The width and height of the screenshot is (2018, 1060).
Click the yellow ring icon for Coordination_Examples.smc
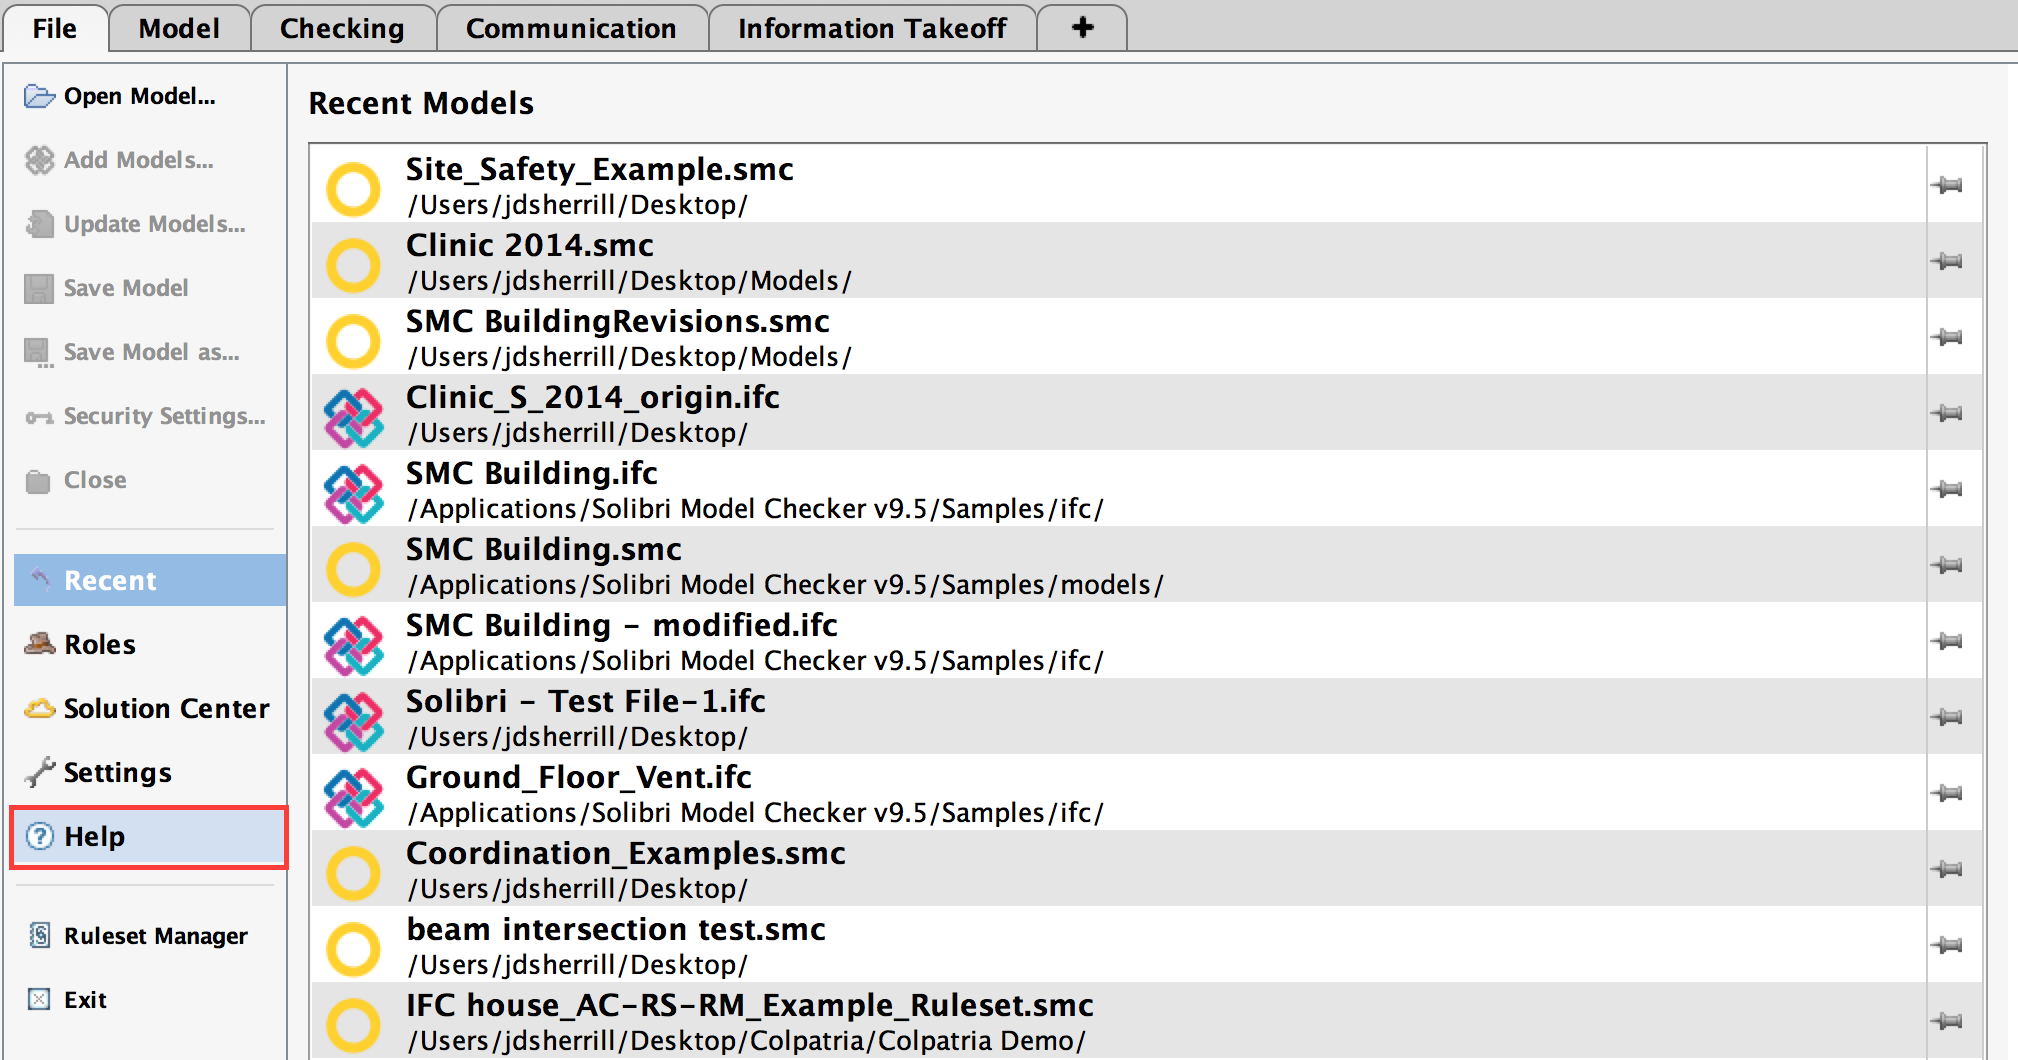[x=354, y=872]
